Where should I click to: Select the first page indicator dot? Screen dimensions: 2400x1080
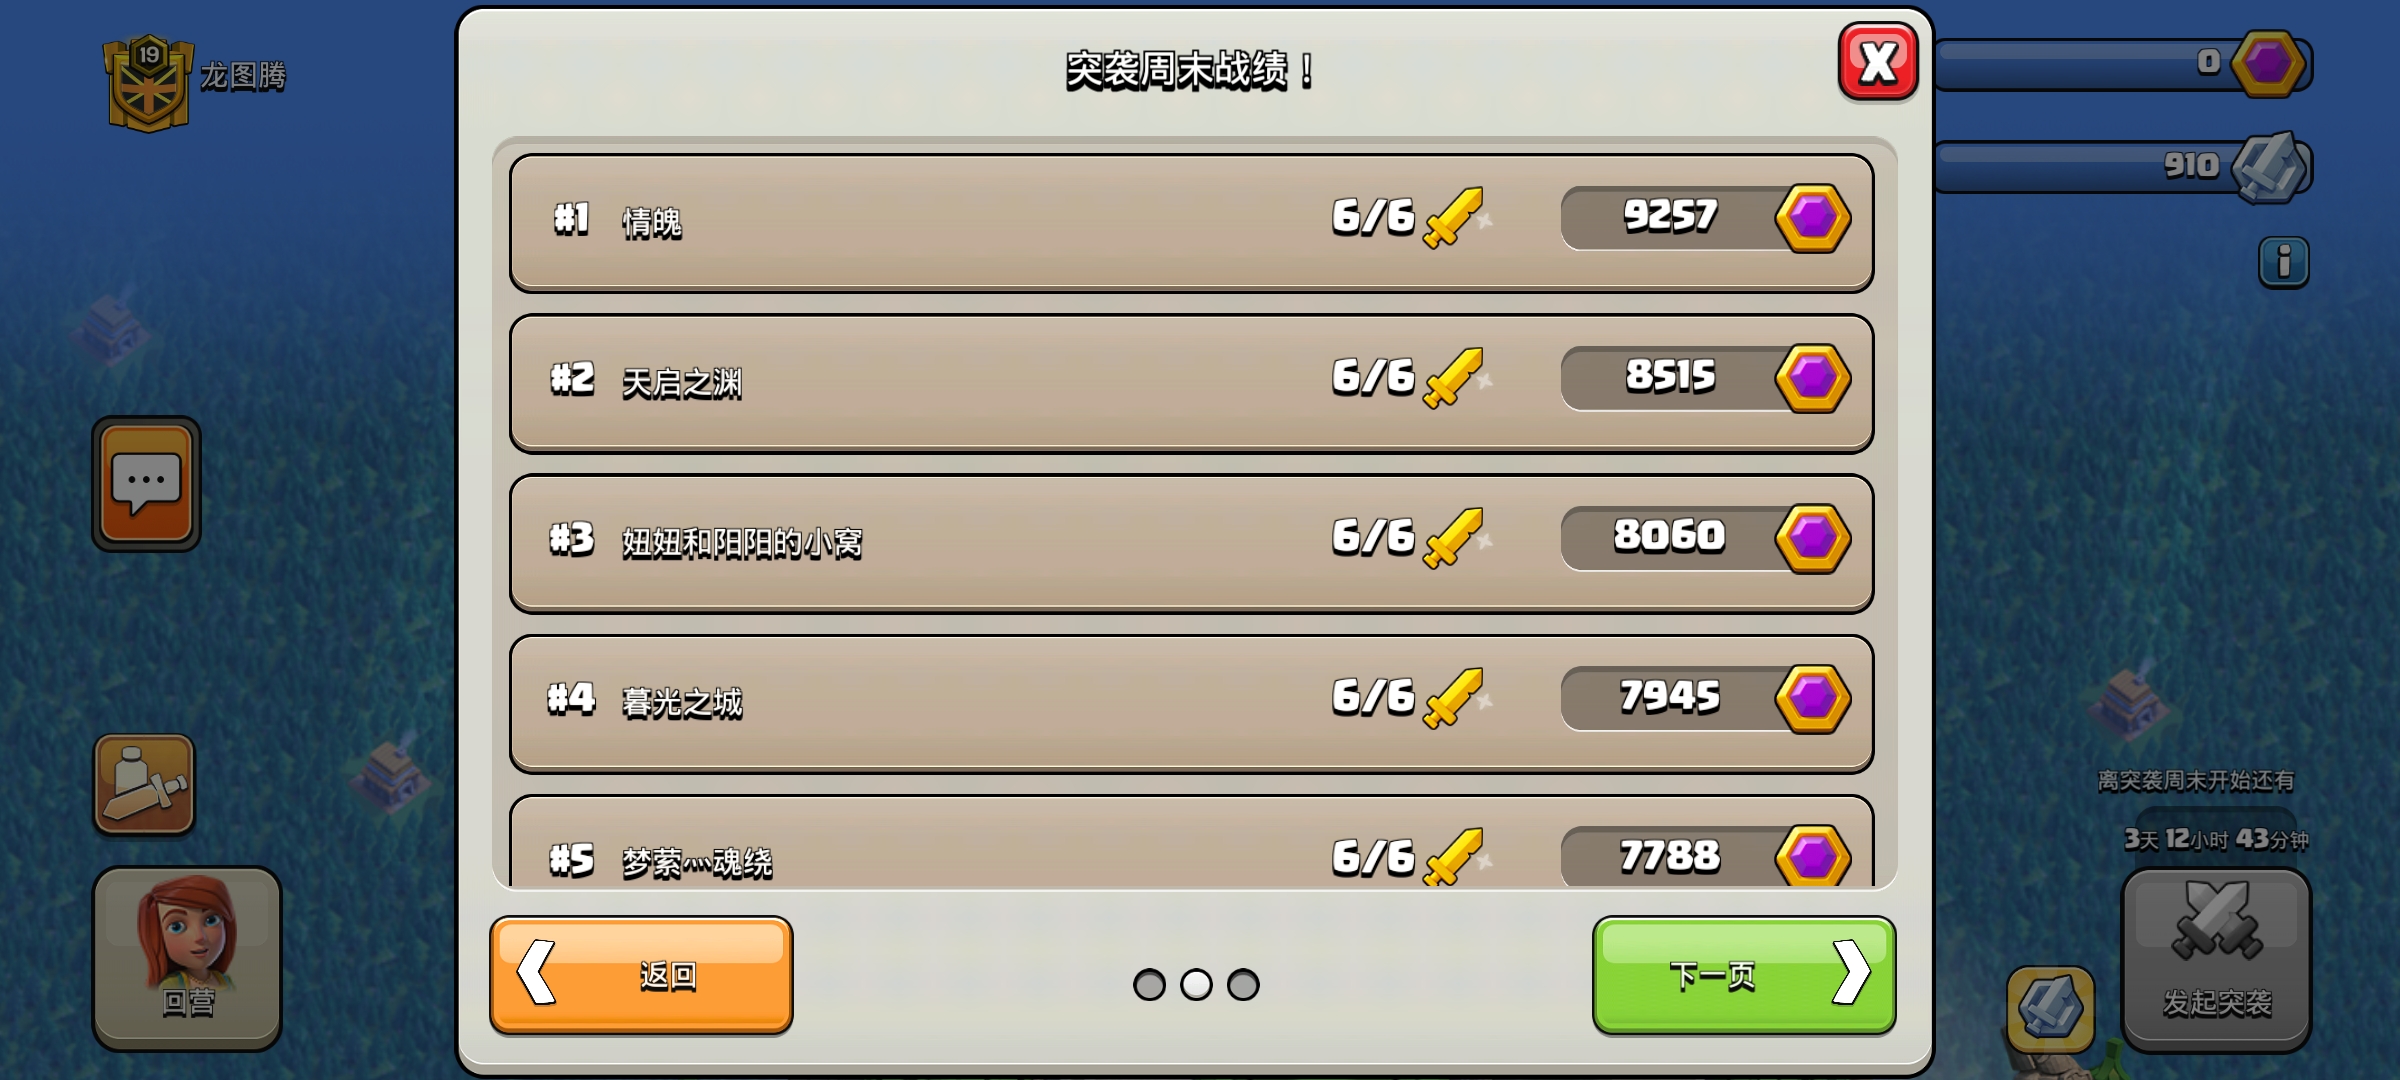(1149, 985)
